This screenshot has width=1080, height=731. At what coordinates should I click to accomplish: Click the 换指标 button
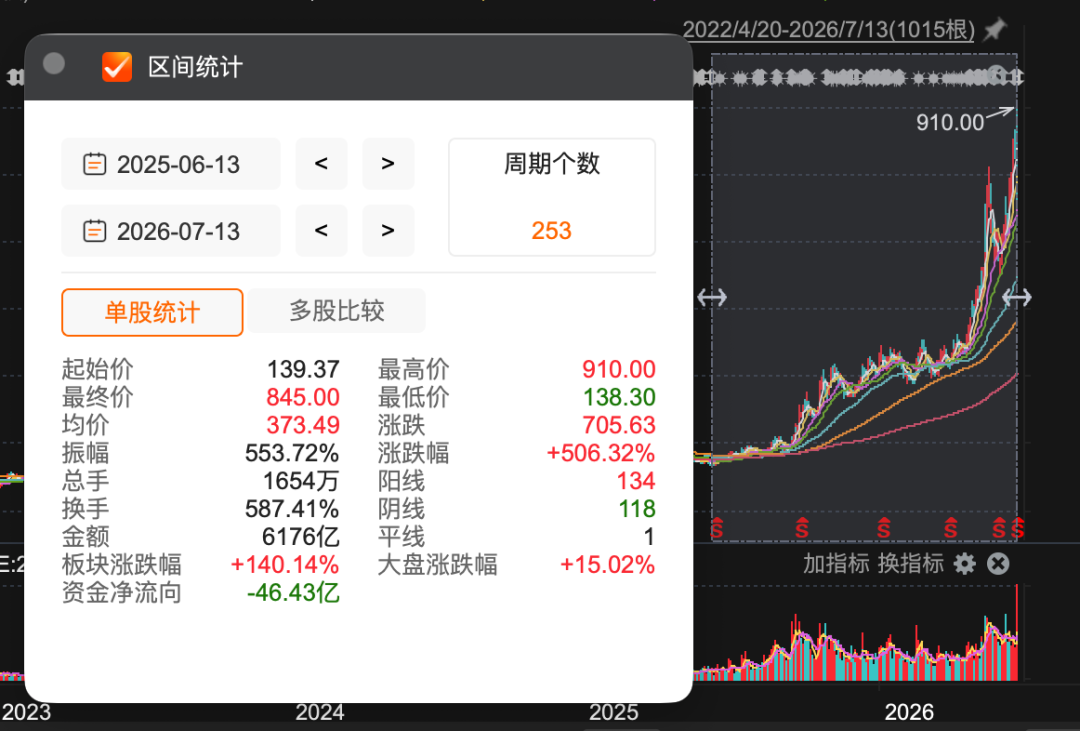tap(911, 564)
